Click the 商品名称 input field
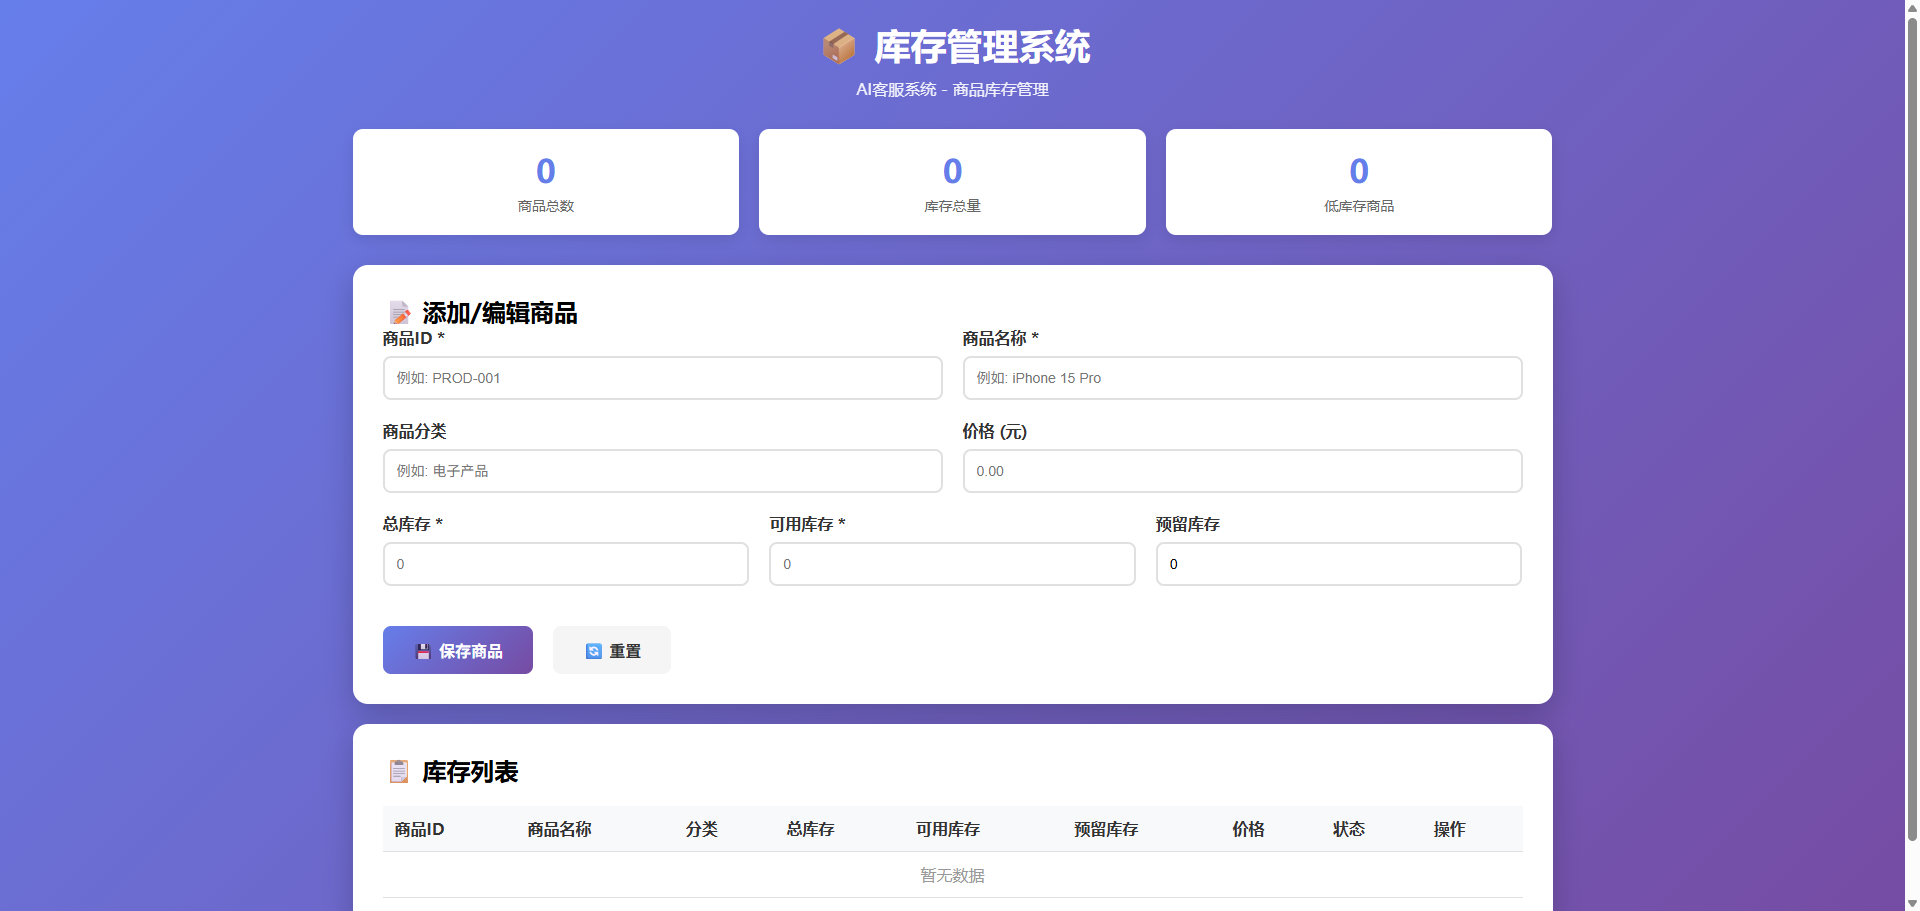Image resolution: width=1920 pixels, height=911 pixels. point(1242,378)
